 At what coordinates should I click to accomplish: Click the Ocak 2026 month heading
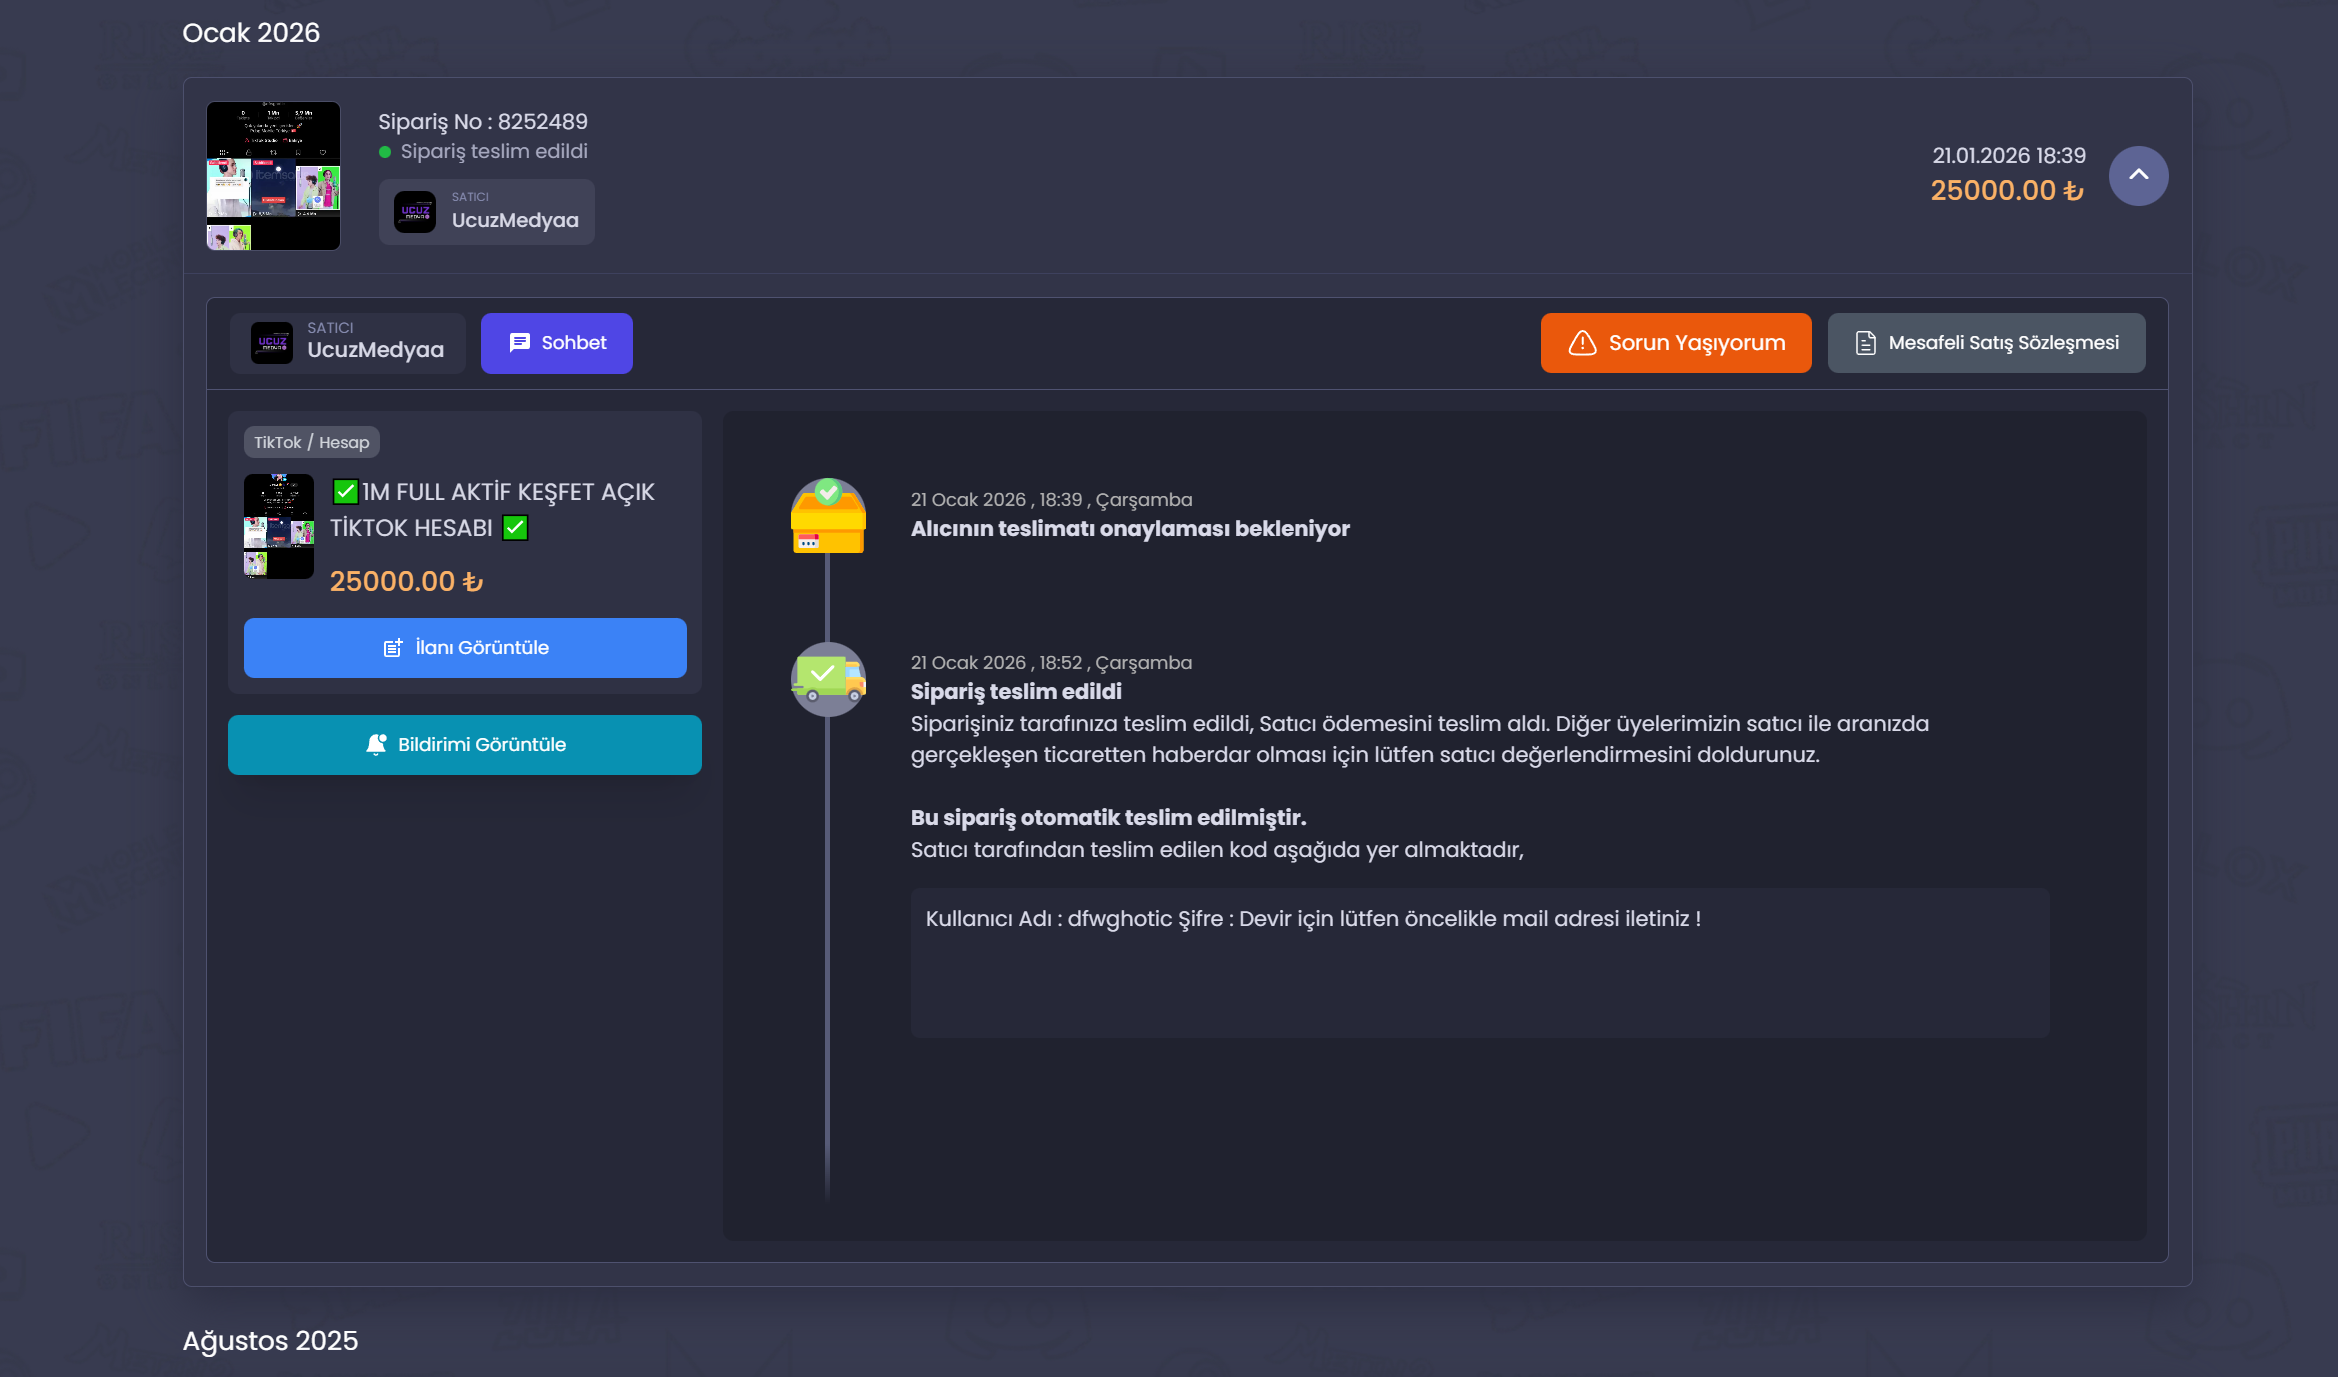click(251, 33)
